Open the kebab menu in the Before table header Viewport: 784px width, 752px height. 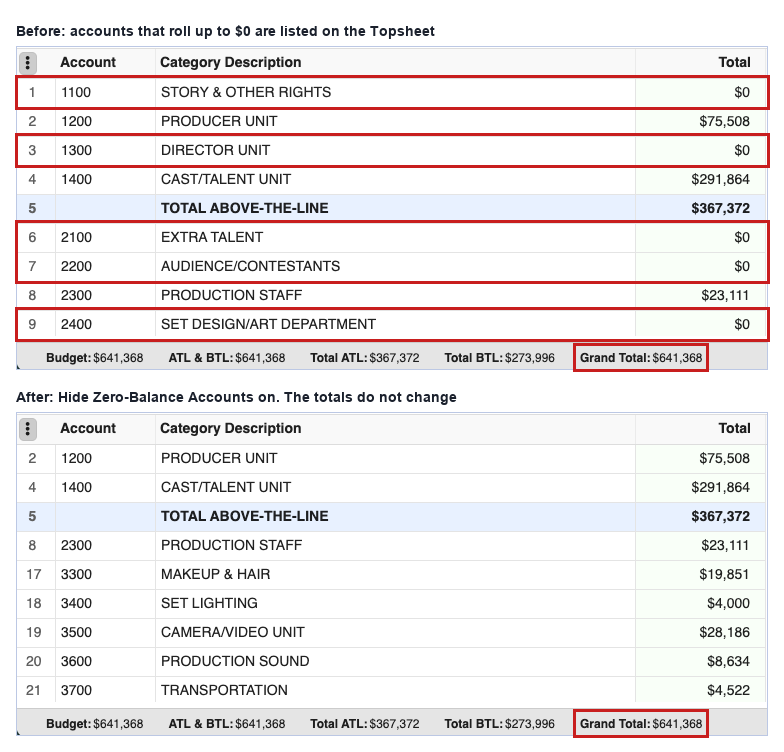28,62
